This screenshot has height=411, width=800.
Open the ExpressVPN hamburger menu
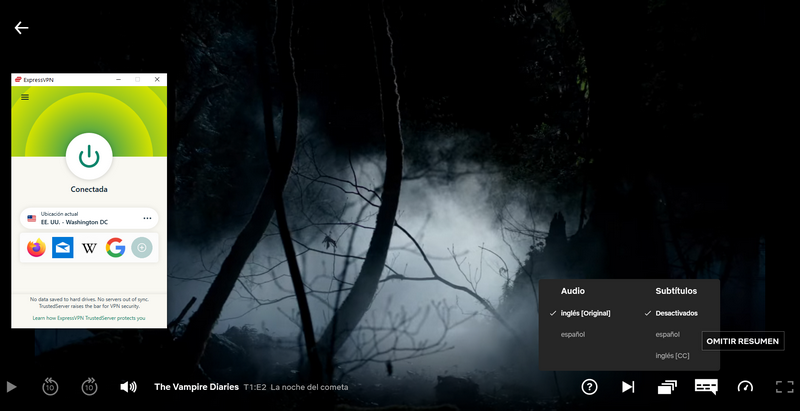25,97
